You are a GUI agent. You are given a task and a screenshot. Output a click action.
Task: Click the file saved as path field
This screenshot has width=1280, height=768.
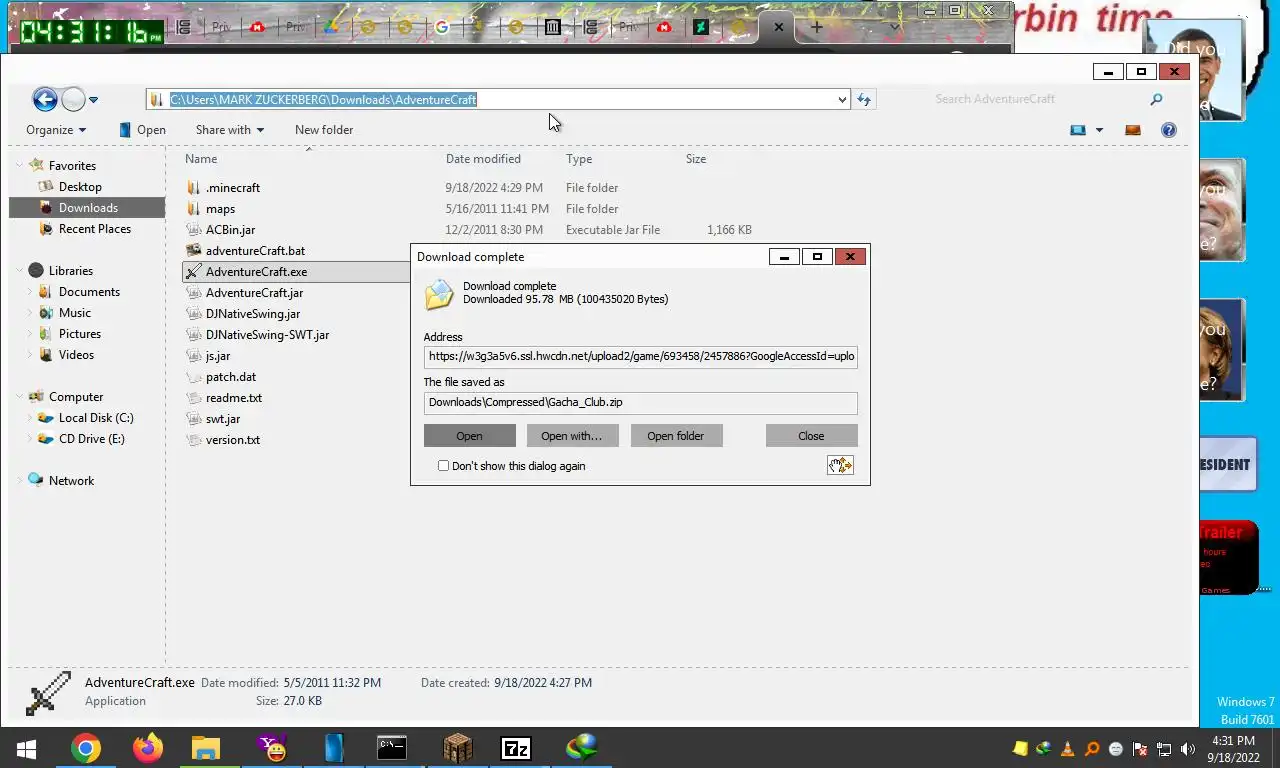pos(640,402)
